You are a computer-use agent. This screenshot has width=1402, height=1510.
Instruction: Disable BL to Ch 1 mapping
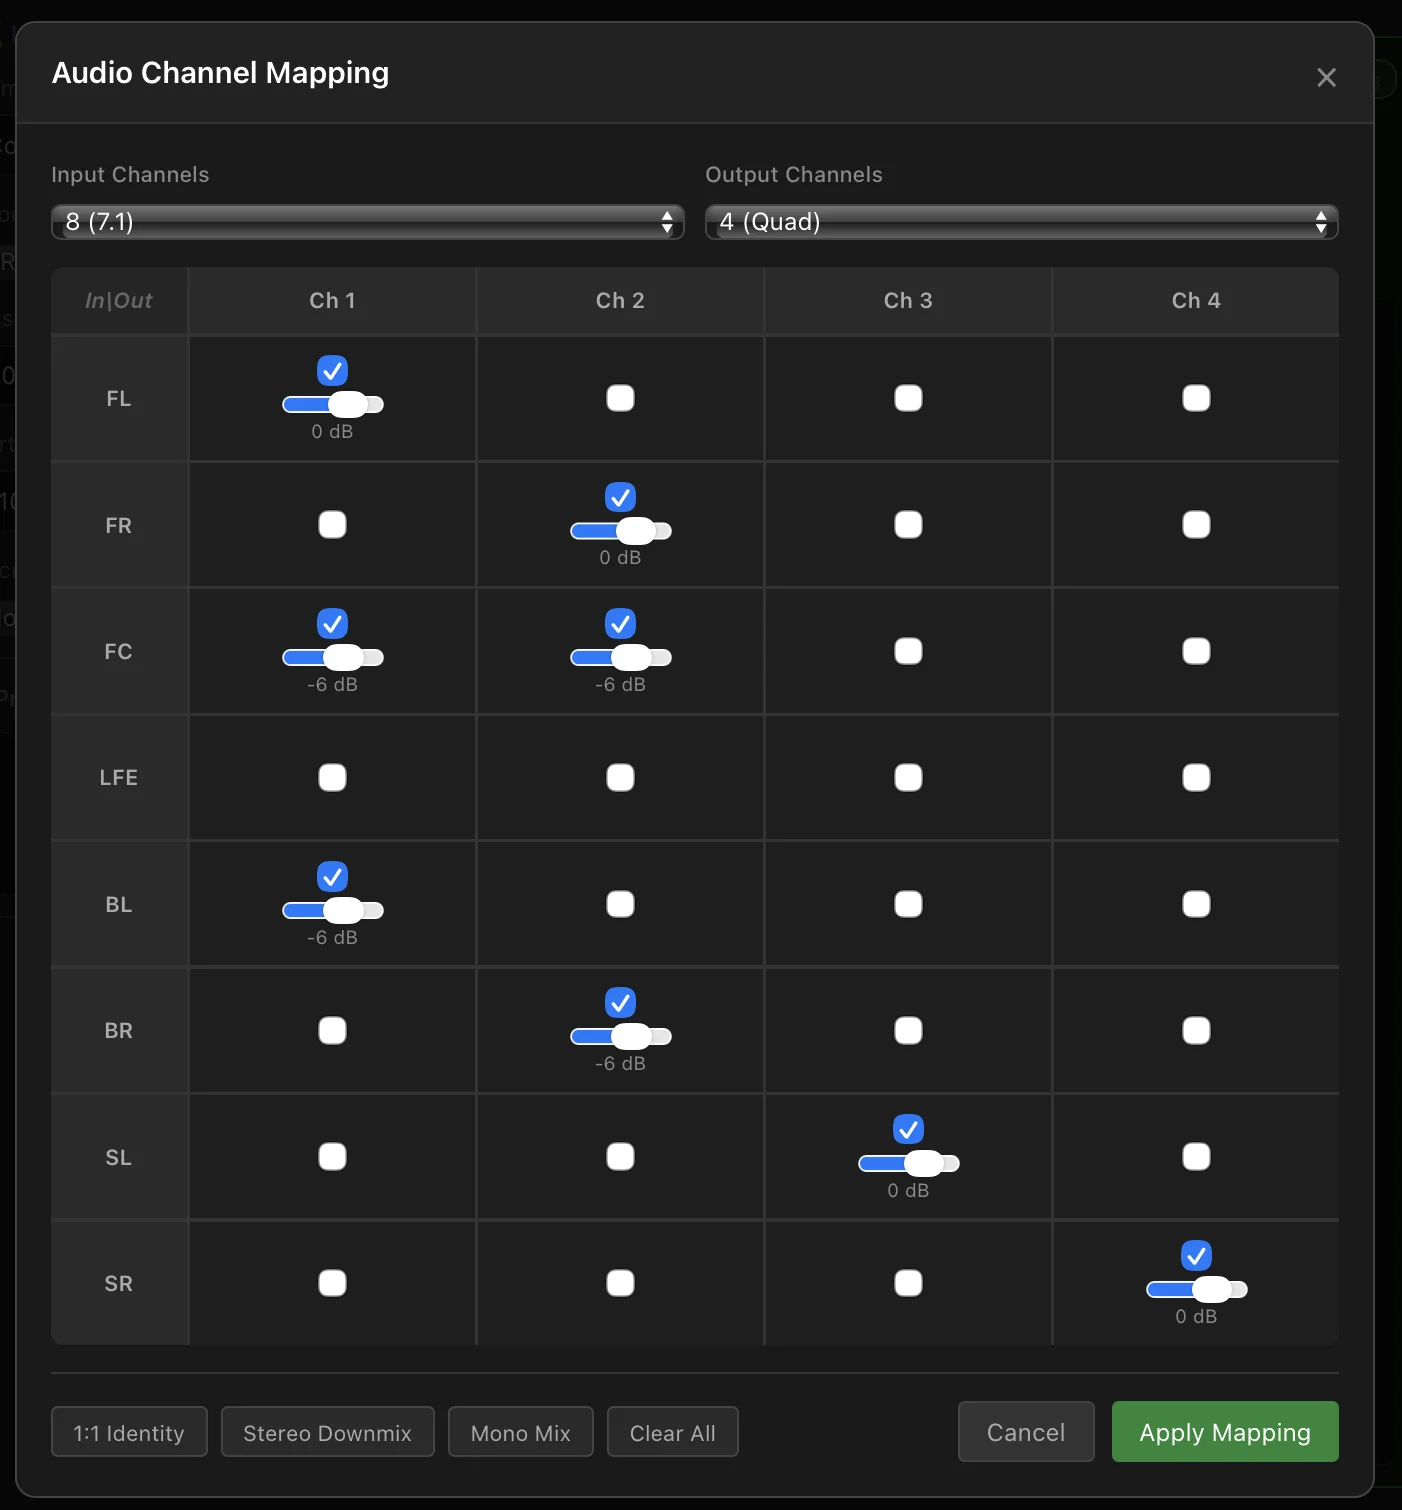332,877
